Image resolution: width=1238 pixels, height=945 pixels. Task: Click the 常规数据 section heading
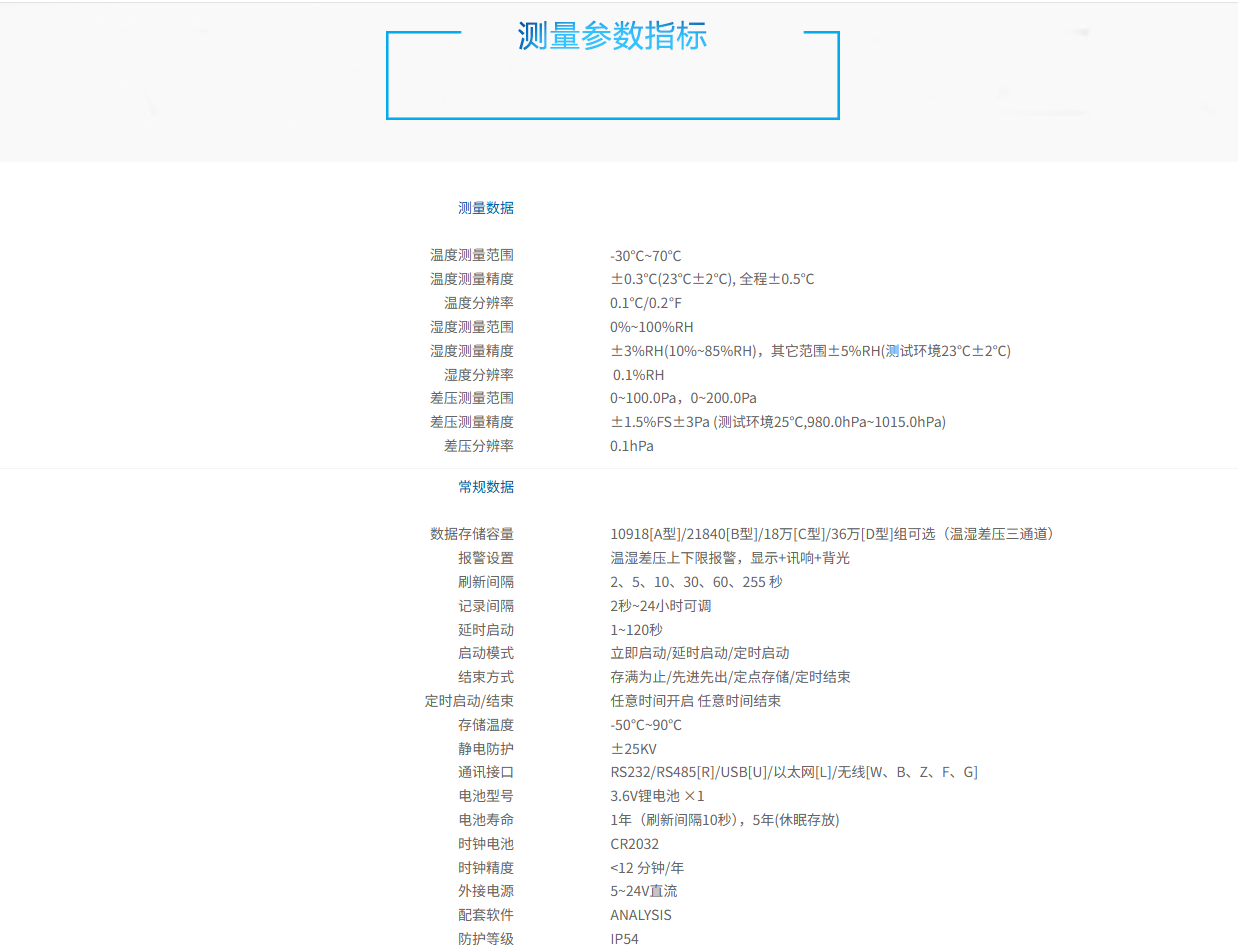486,487
